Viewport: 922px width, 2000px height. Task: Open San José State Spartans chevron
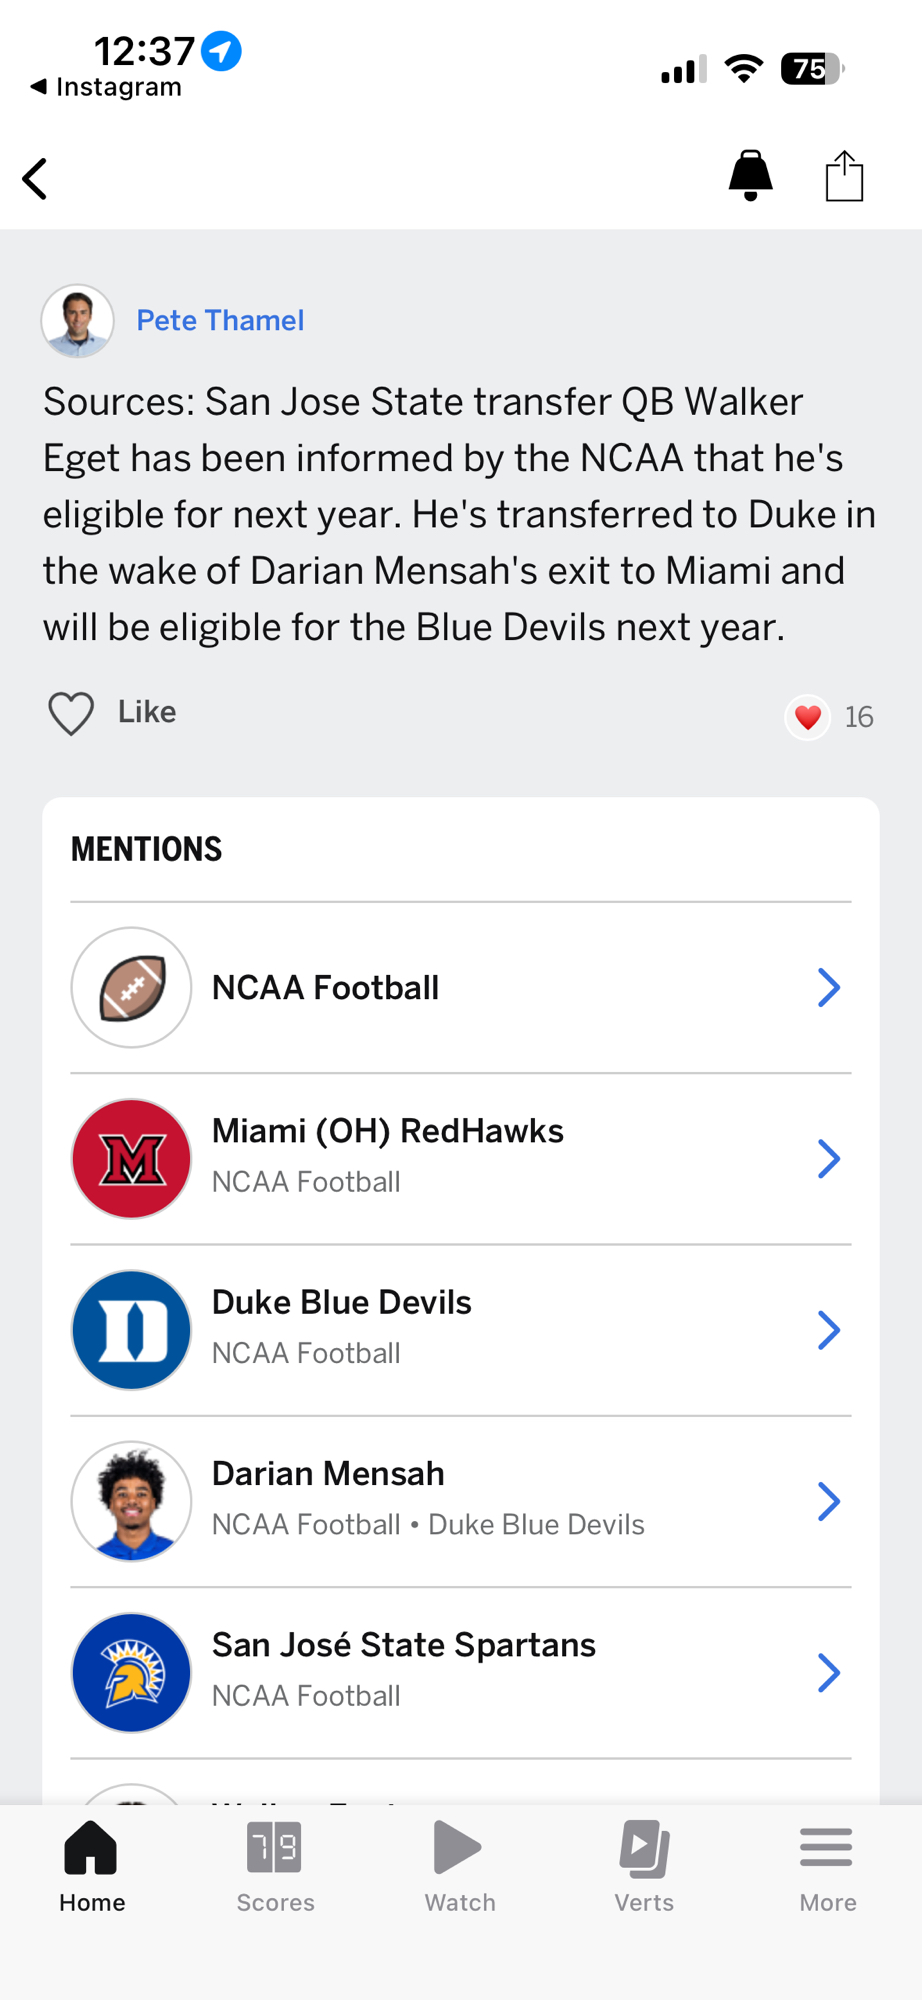pyautogui.click(x=828, y=1672)
